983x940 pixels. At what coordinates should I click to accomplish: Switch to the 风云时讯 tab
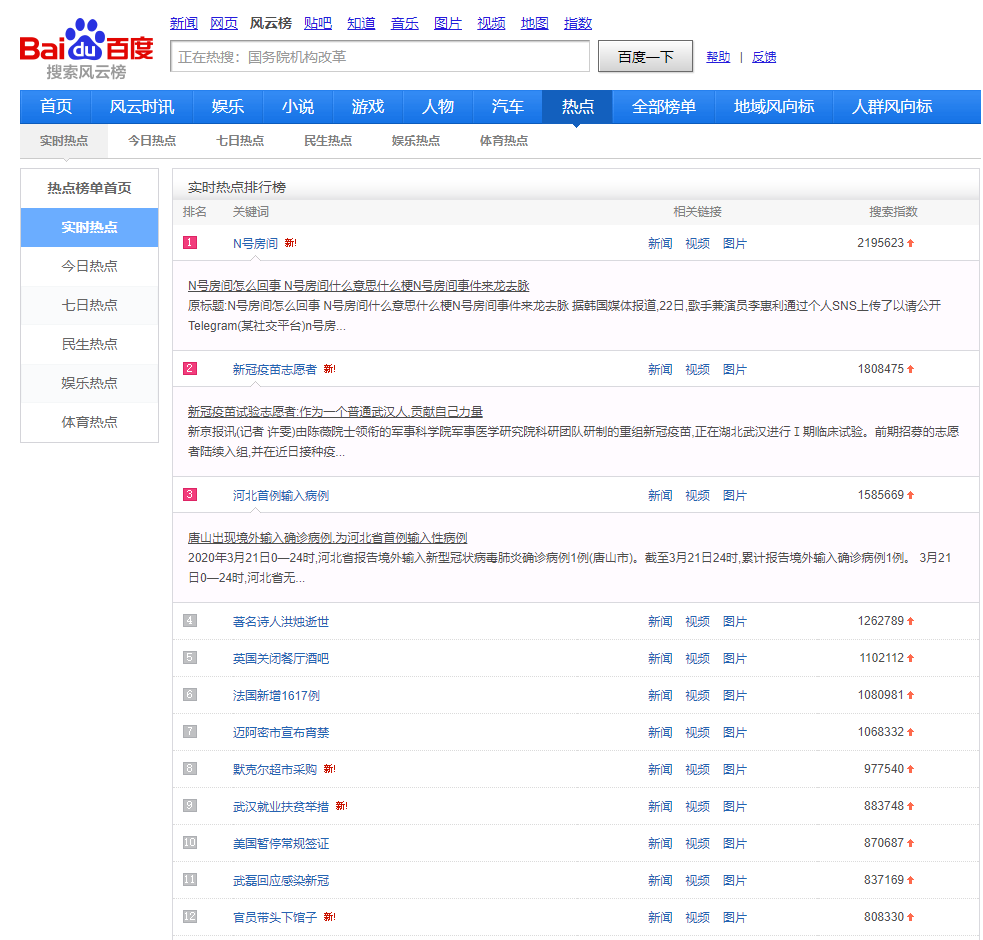point(142,107)
